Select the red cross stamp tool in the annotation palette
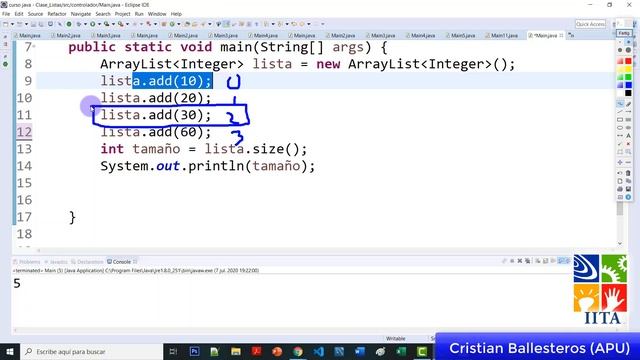Image resolution: width=640 pixels, height=360 pixels. 629,143
